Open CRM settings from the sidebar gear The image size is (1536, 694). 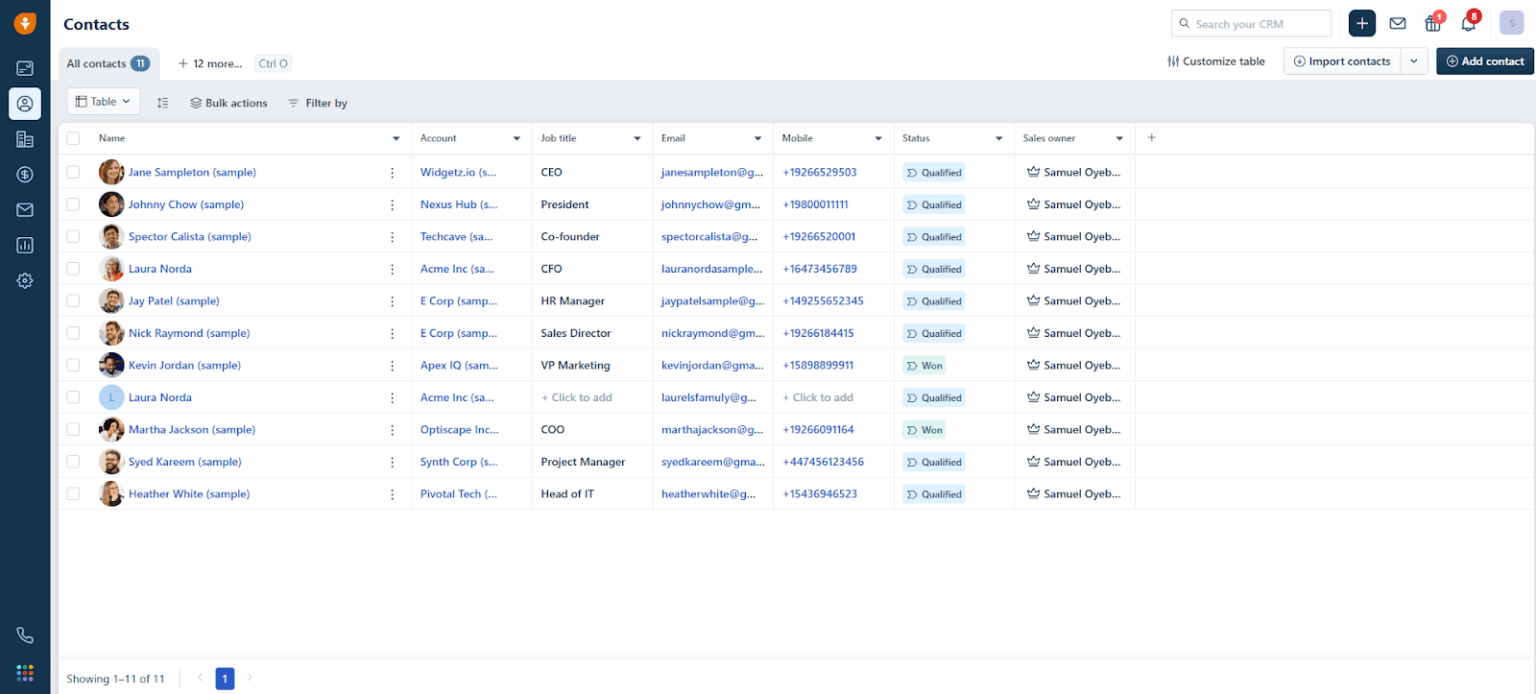point(25,281)
